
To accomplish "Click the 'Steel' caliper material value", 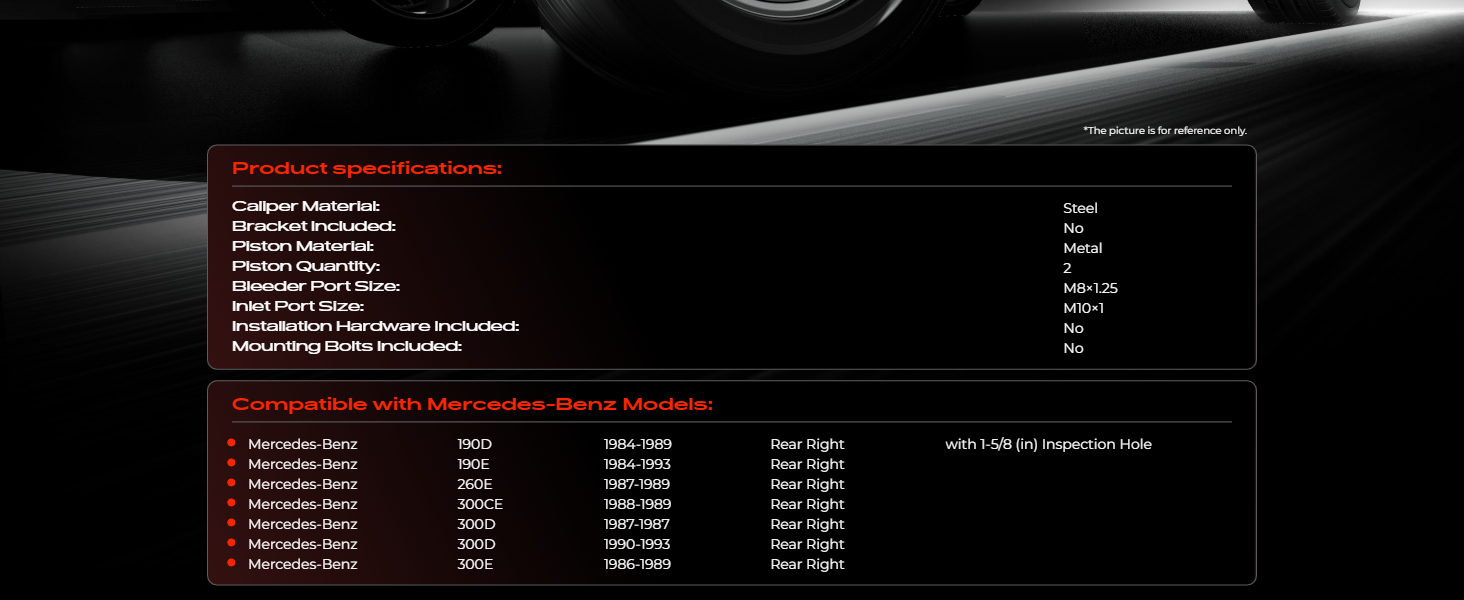I will coord(1080,208).
